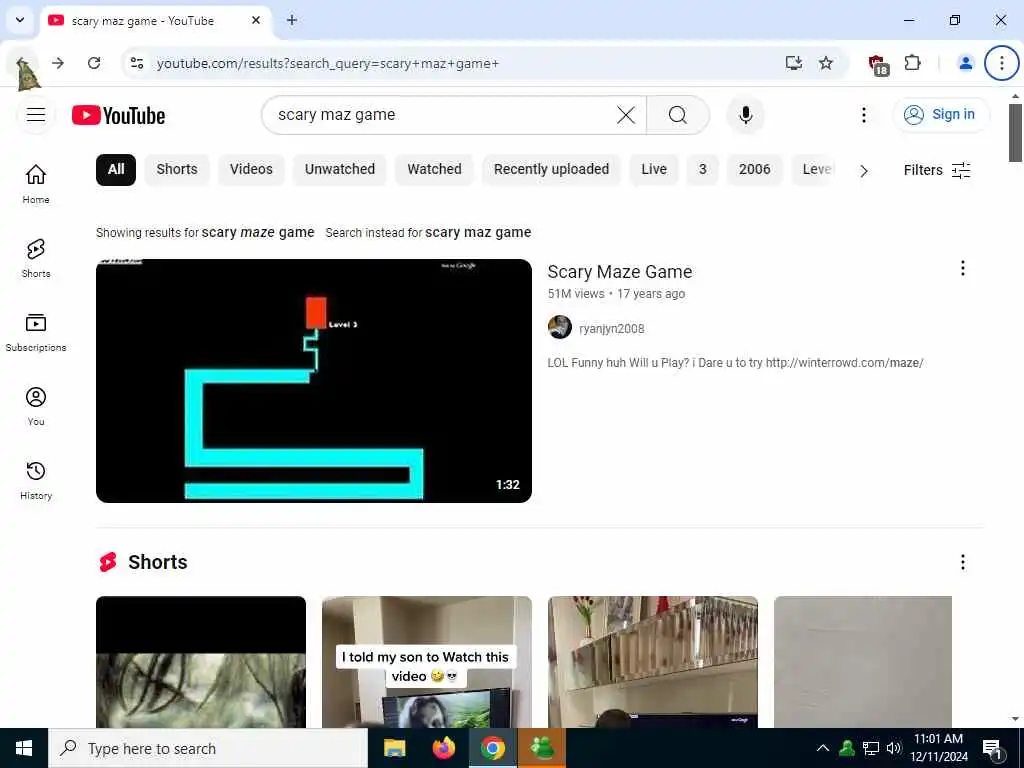This screenshot has width=1024, height=768.
Task: Click the magnifier search button
Action: (678, 115)
